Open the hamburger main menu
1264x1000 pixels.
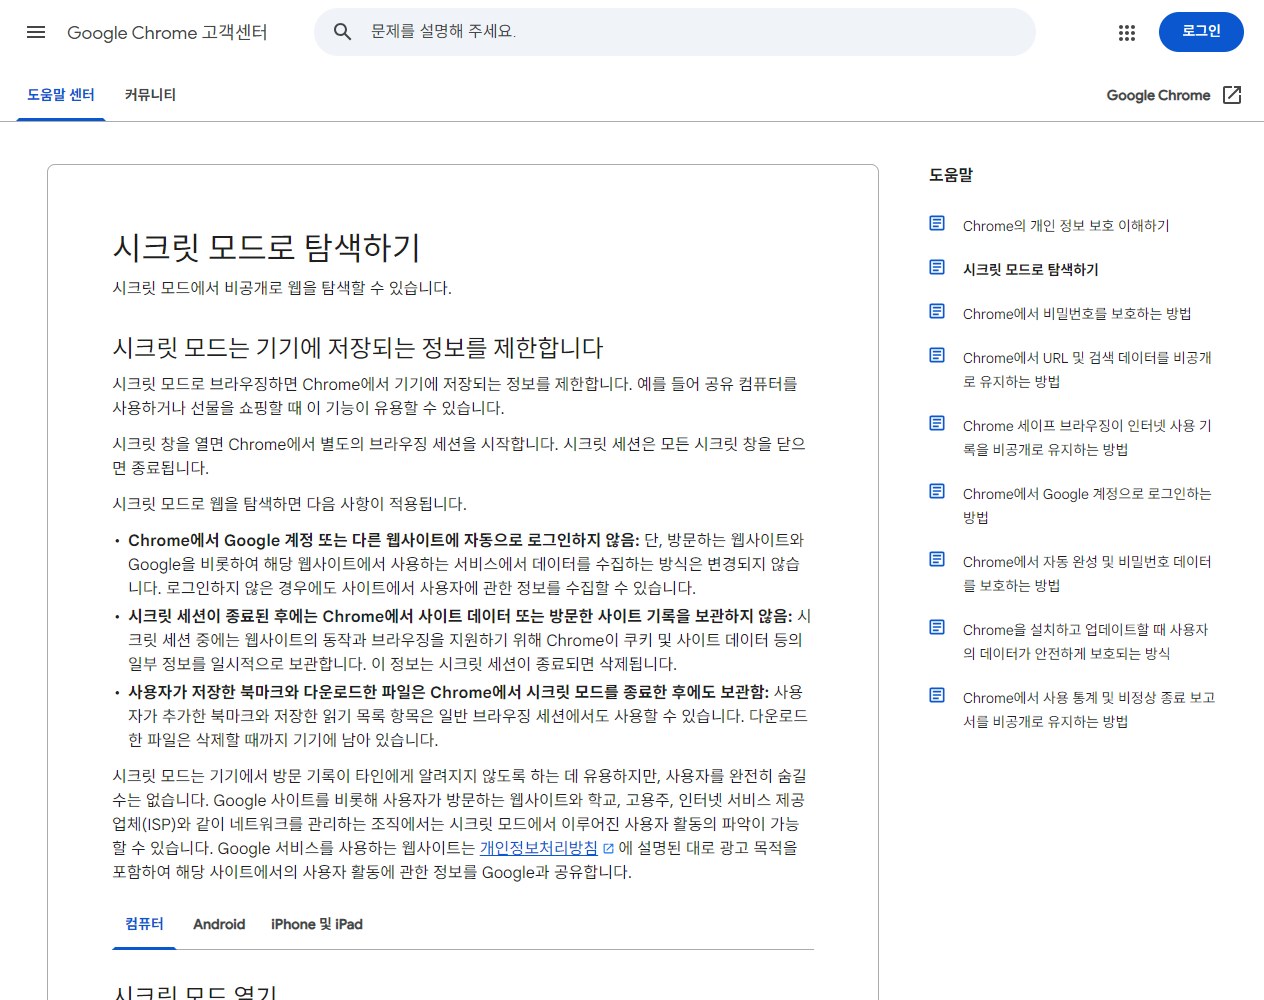(x=36, y=32)
